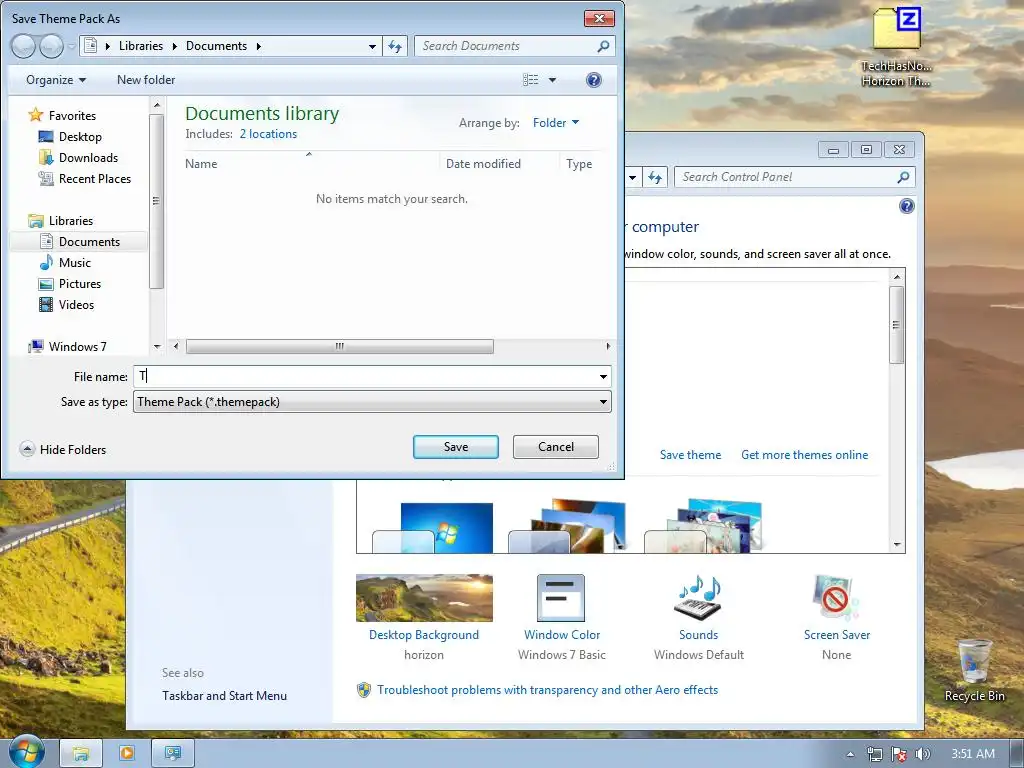The height and width of the screenshot is (768, 1024).
Task: Open the Videos library
Action: (76, 304)
